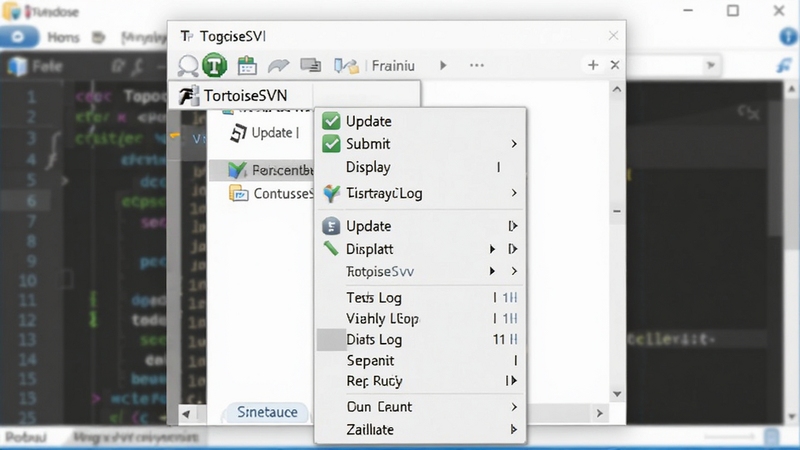This screenshot has width=800, height=450.
Task: Select the Porcentbu item with green check icon
Action: [x=261, y=170]
